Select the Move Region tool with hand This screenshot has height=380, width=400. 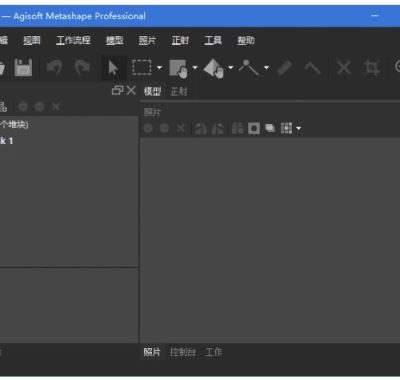coord(178,68)
